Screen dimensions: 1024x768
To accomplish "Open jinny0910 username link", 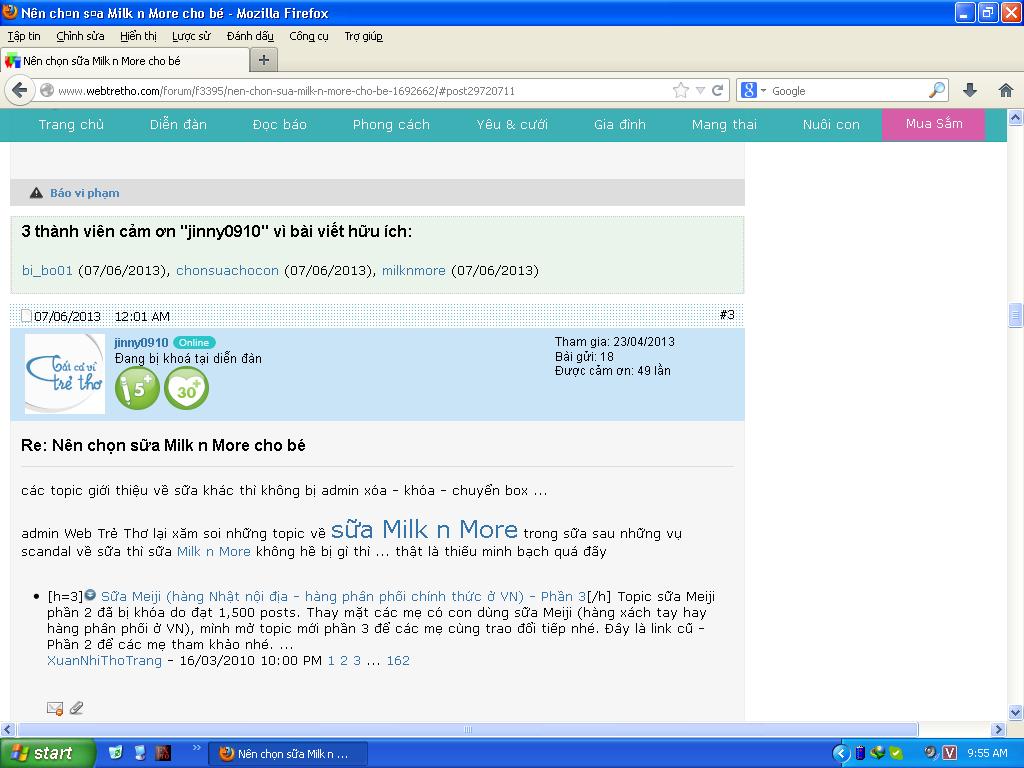I will (141, 342).
